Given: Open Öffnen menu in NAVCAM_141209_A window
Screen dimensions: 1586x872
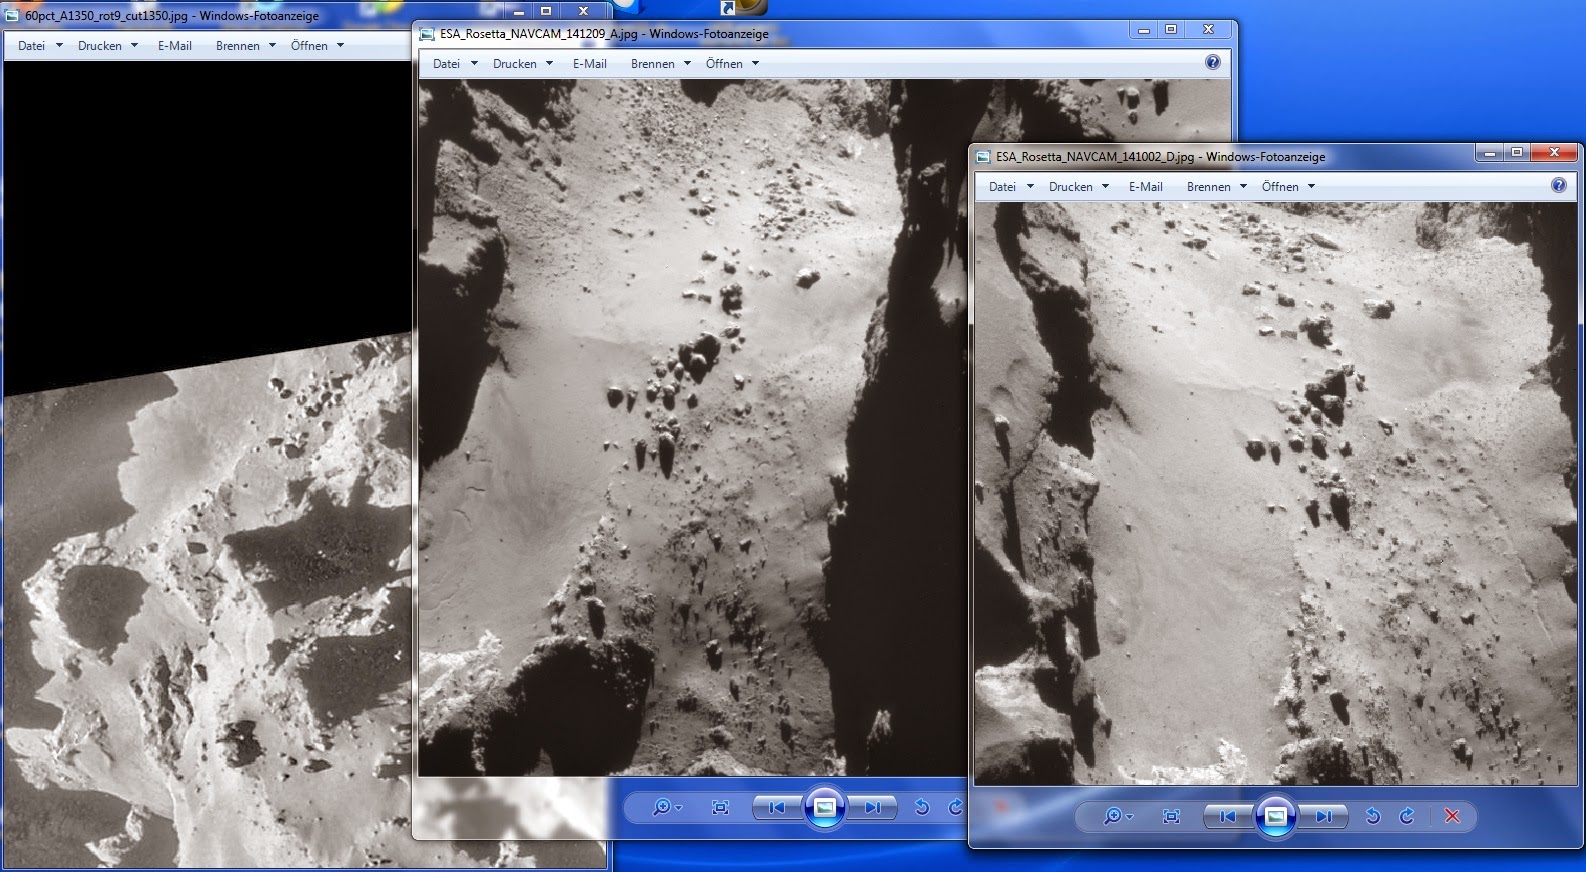Looking at the screenshot, I should click(732, 63).
